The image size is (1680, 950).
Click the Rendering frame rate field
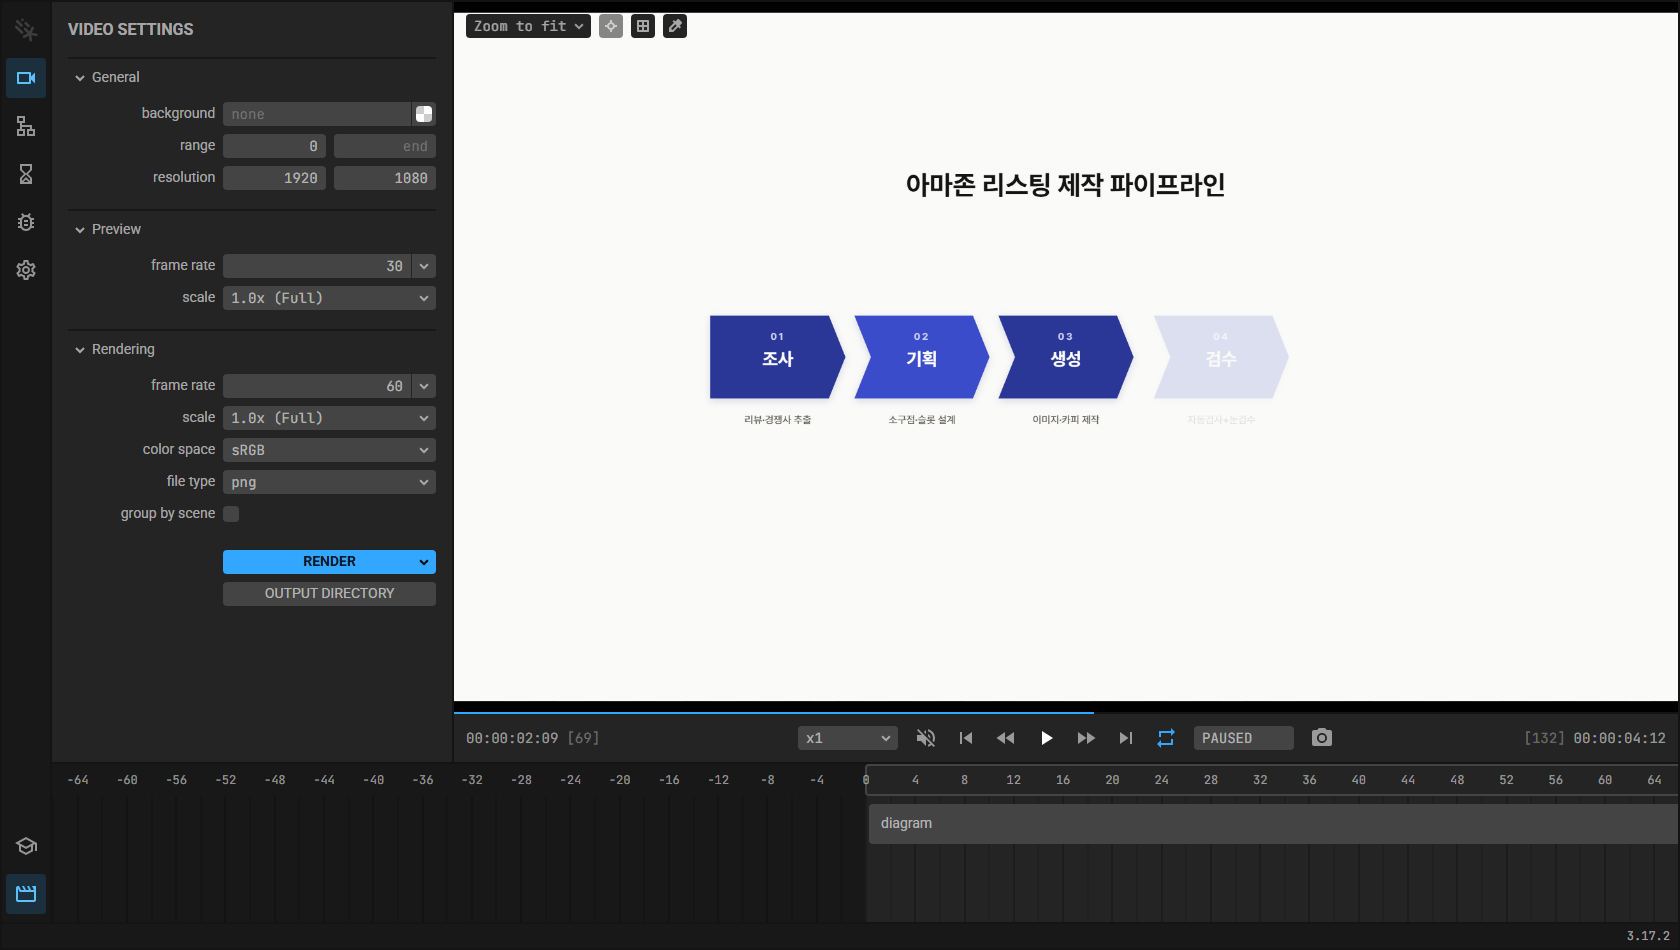pyautogui.click(x=317, y=386)
